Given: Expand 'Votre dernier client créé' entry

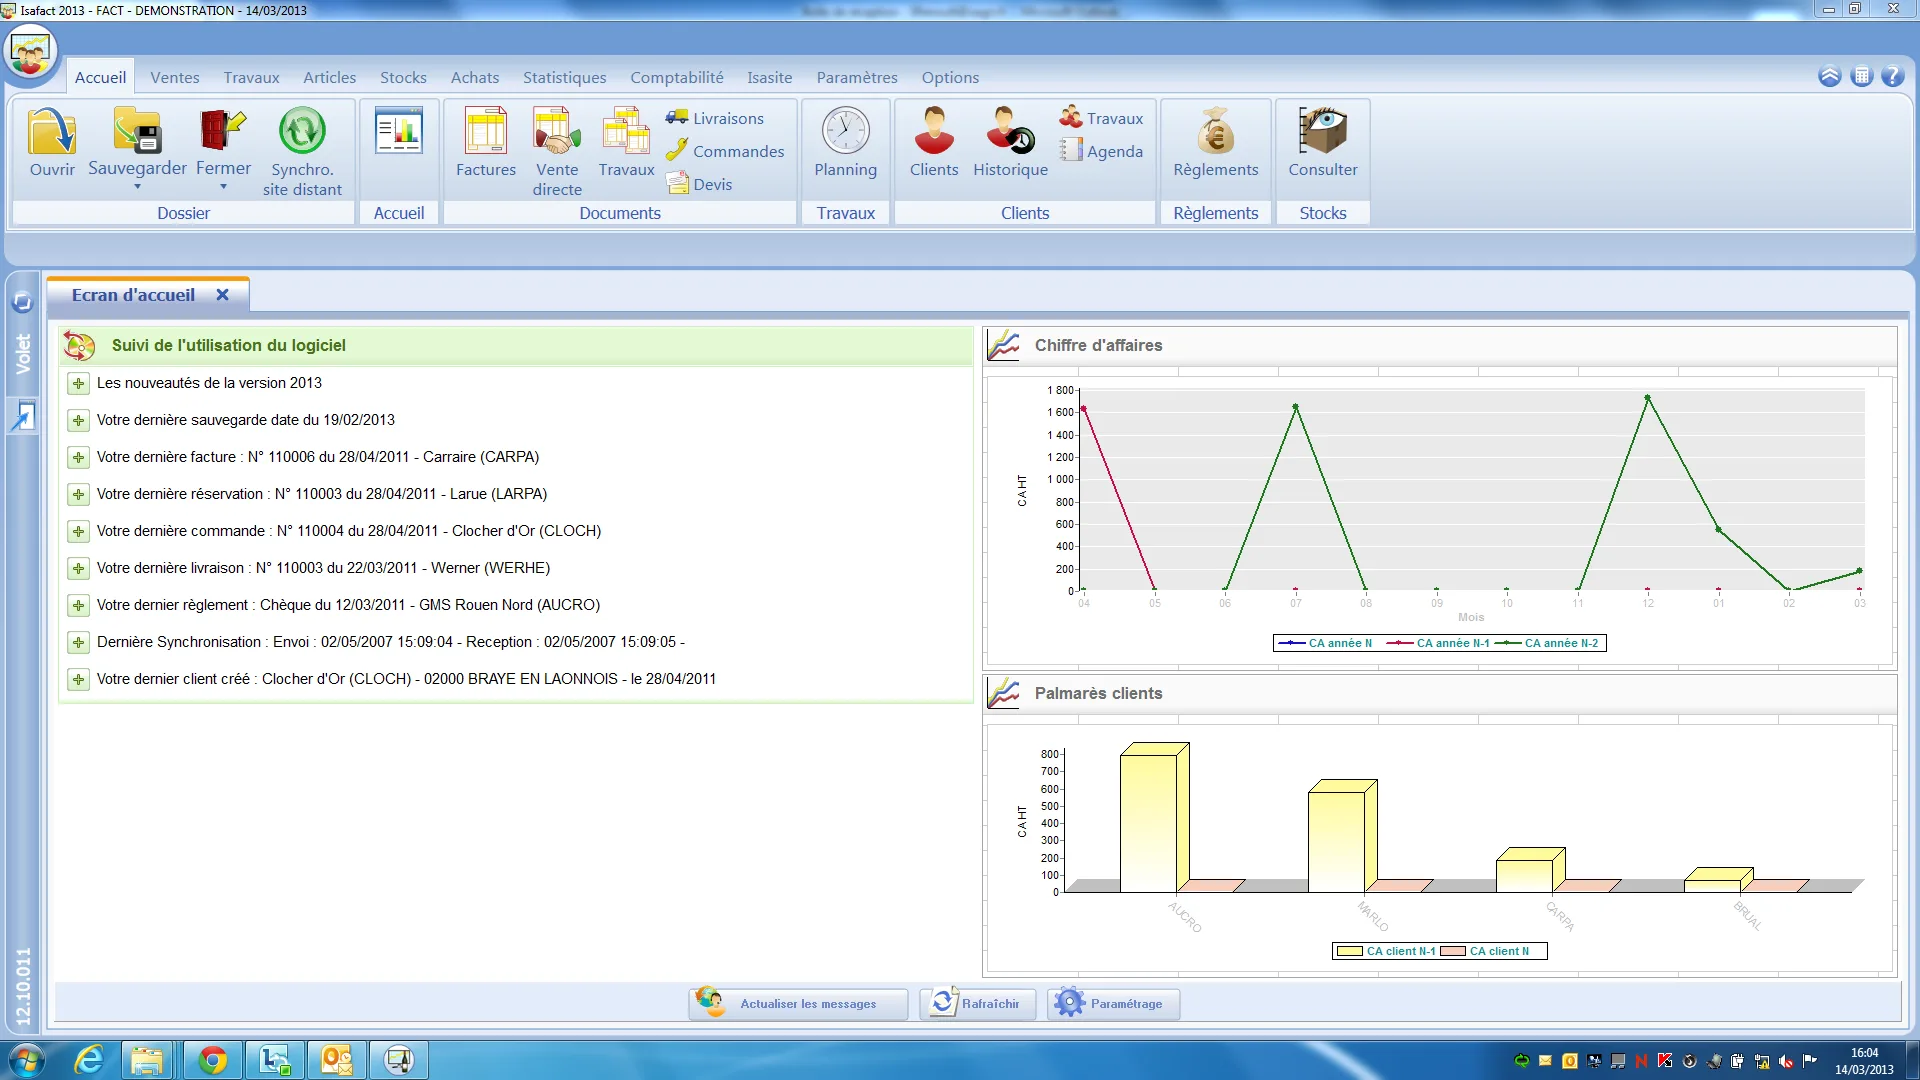Looking at the screenshot, I should tap(78, 679).
